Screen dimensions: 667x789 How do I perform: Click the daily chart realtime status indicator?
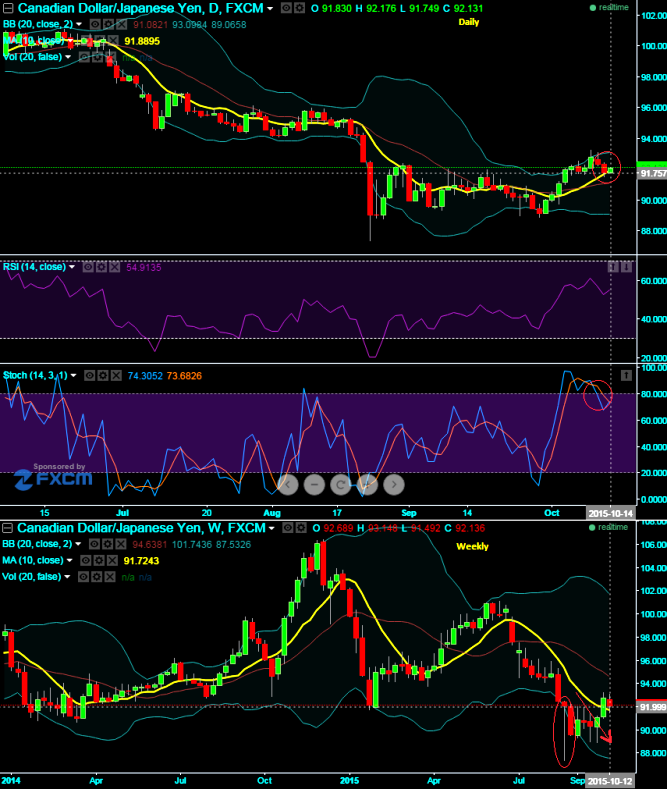[x=609, y=8]
